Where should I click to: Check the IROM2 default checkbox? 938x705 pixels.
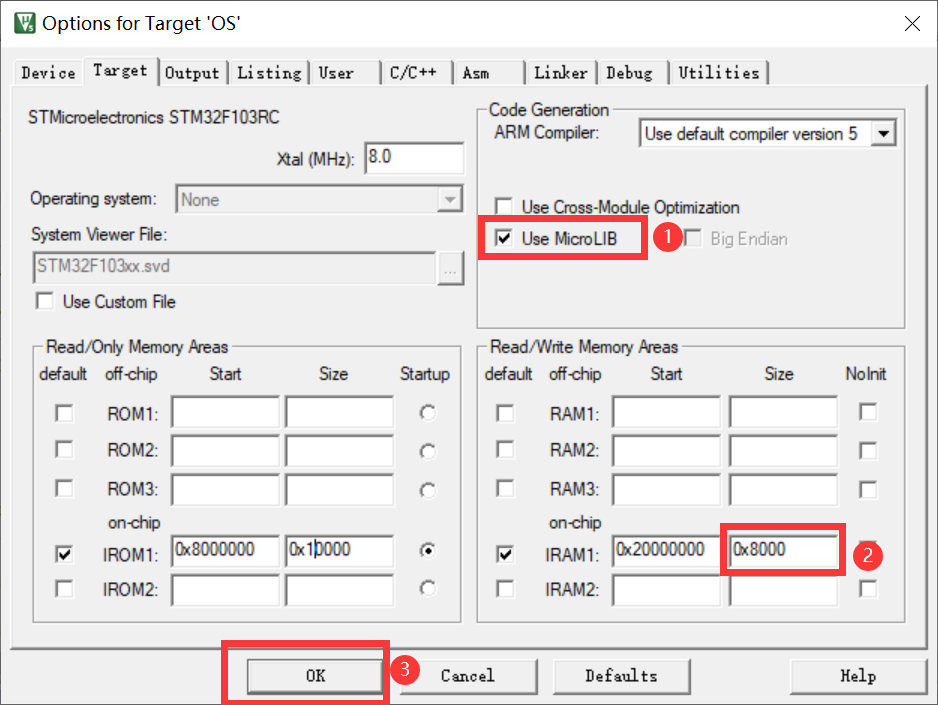pyautogui.click(x=64, y=589)
